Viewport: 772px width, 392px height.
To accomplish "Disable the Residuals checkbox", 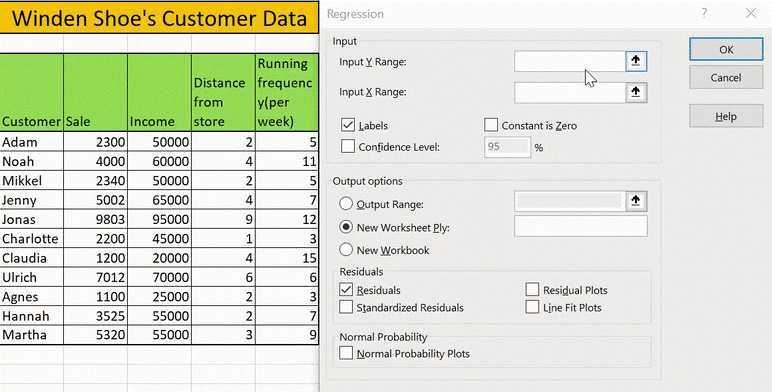I will [346, 290].
